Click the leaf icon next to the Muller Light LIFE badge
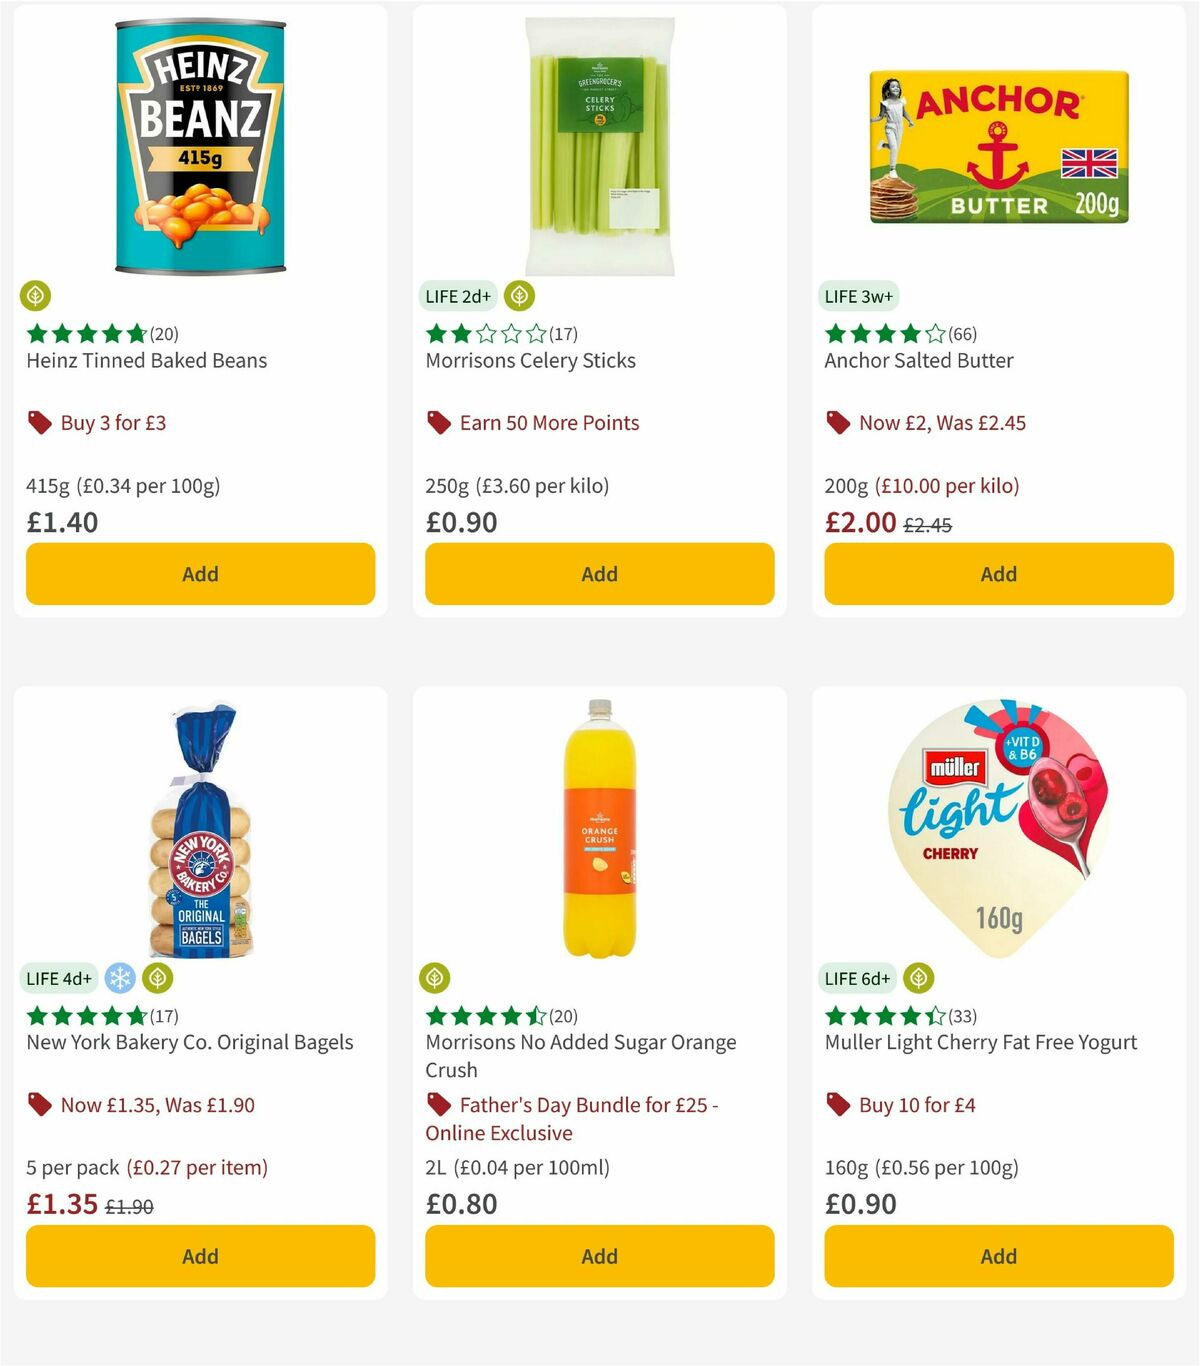1200x1366 pixels. click(x=917, y=978)
